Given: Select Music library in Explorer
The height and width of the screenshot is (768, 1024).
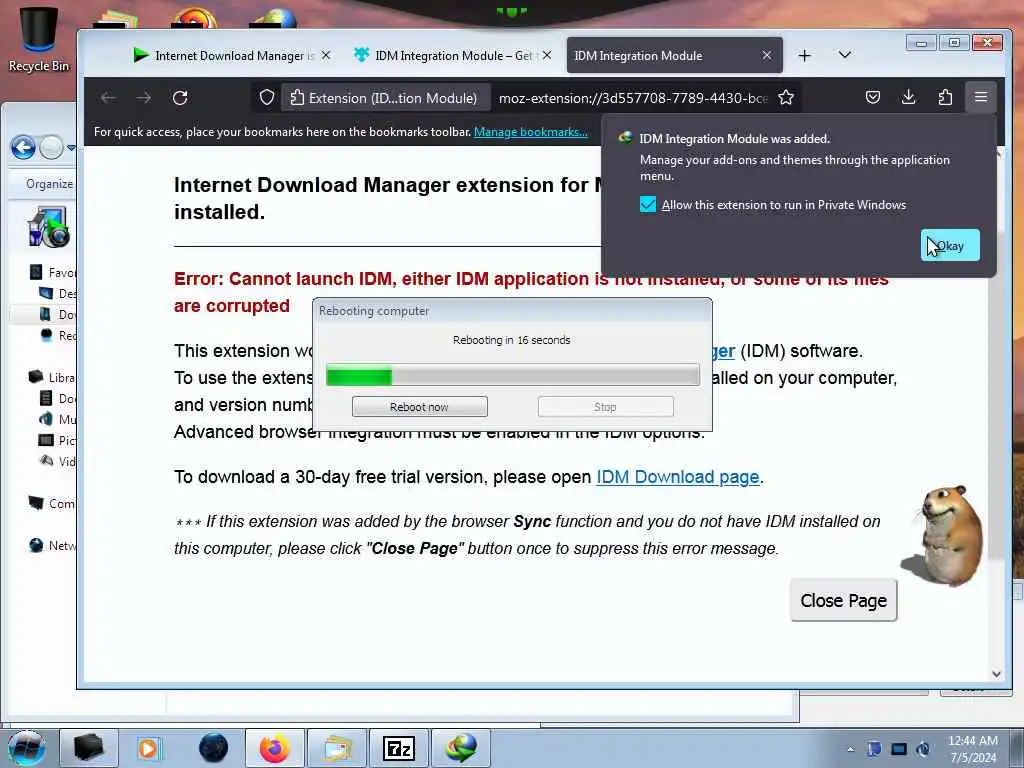Looking at the screenshot, I should (x=57, y=419).
